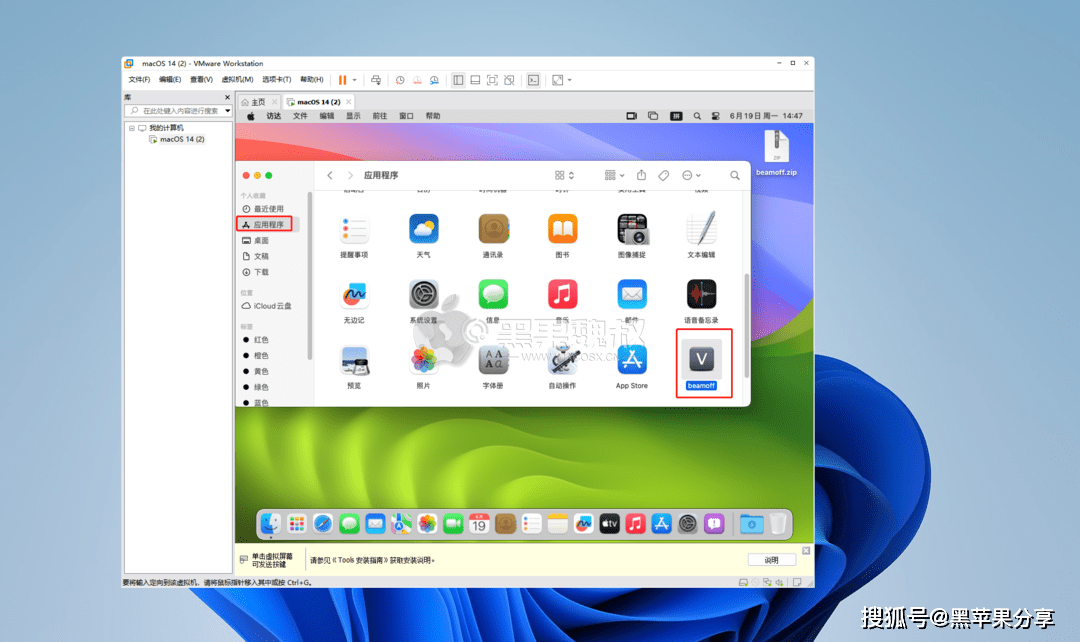Click the Finder tag icon
Screen dimensions: 1080x642
pos(663,176)
